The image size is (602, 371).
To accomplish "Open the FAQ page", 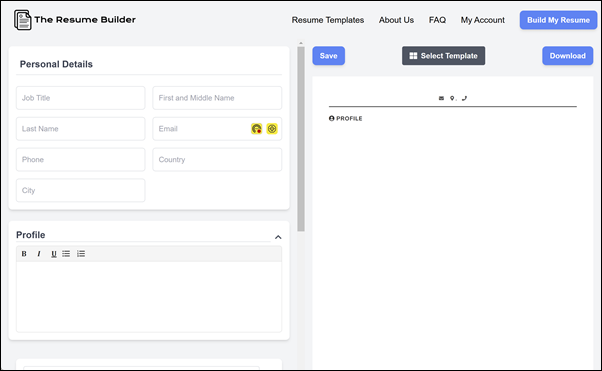I will pos(437,20).
